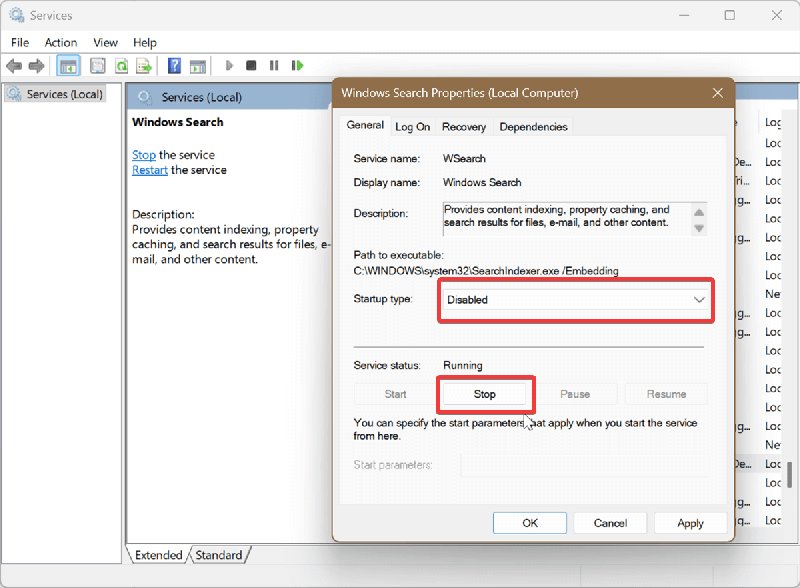
Task: Click the Stop button in properties dialog
Action: (x=484, y=394)
